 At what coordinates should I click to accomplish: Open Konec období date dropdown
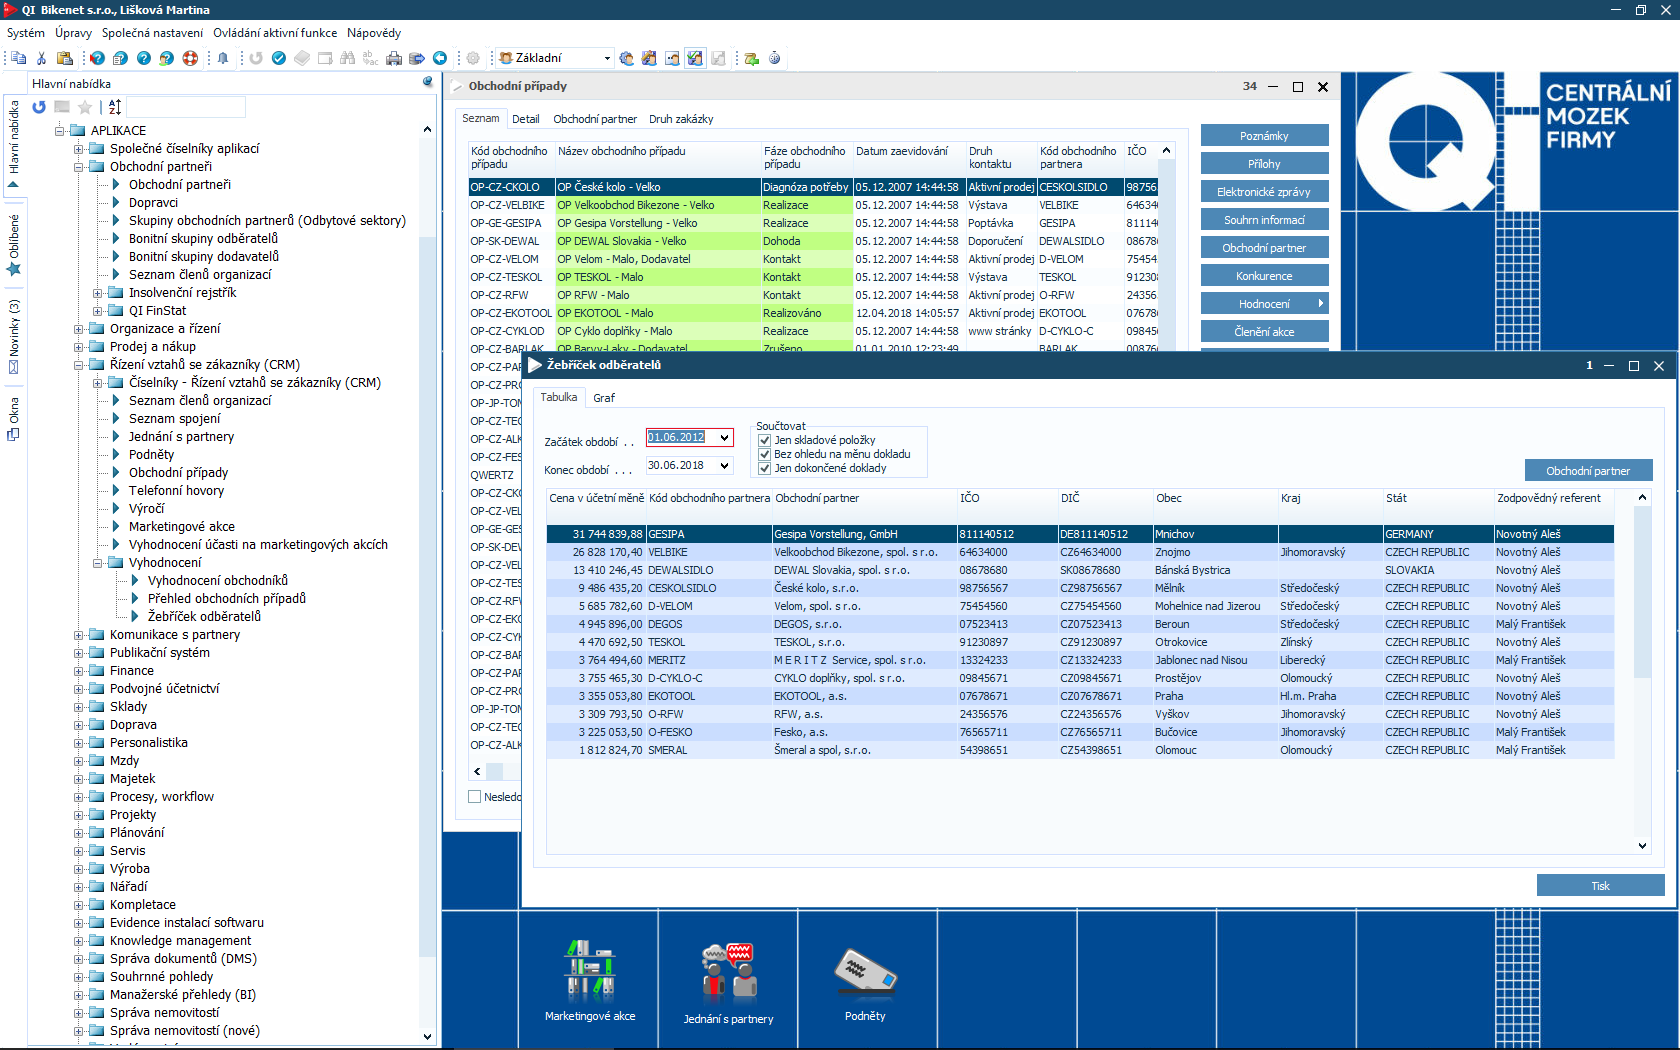724,466
